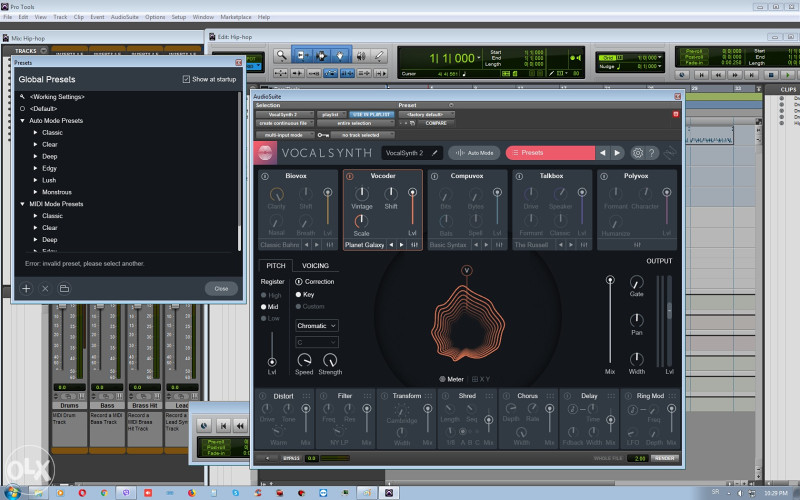Click the V anchor on the visualizer
The image size is (800, 500).
(466, 270)
